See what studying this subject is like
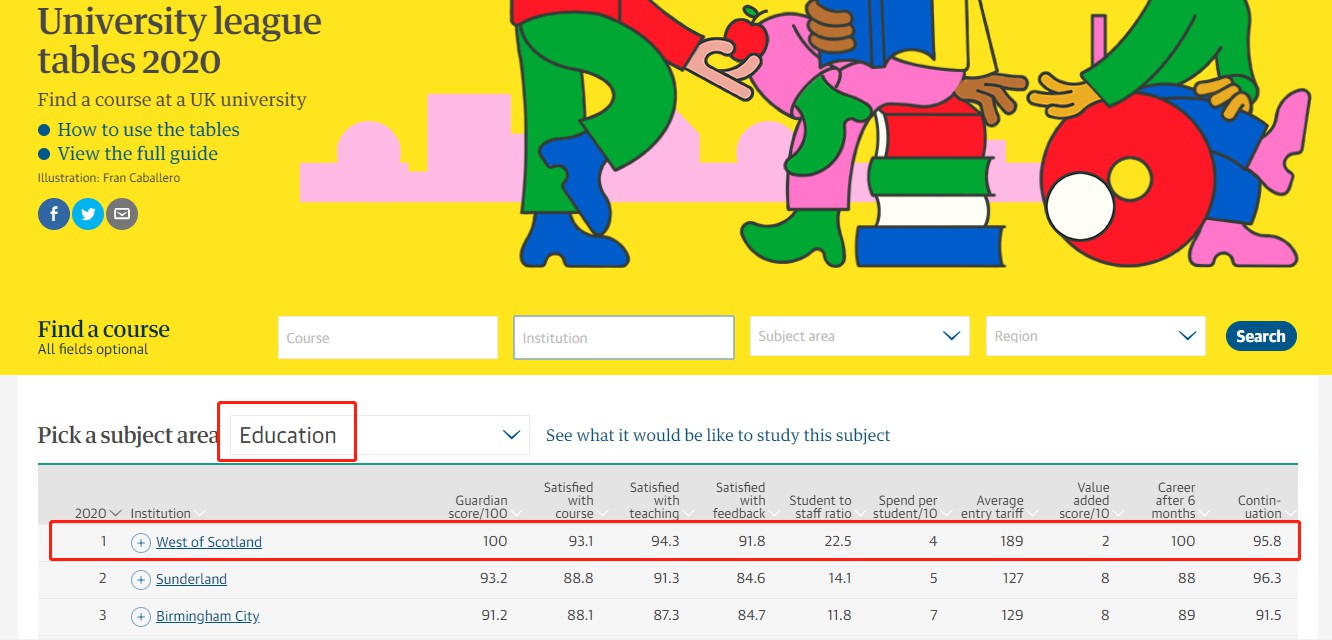 pos(717,436)
